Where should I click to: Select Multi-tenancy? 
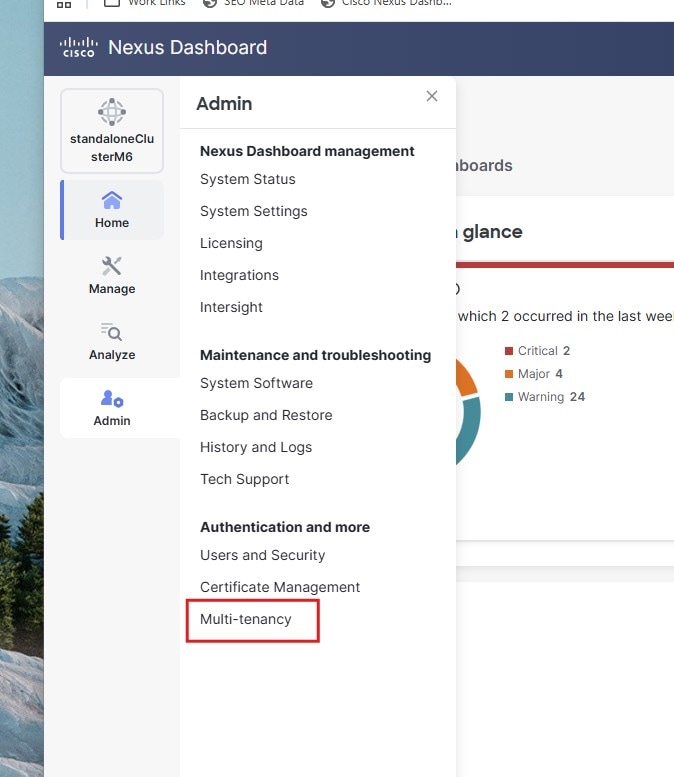click(x=246, y=619)
